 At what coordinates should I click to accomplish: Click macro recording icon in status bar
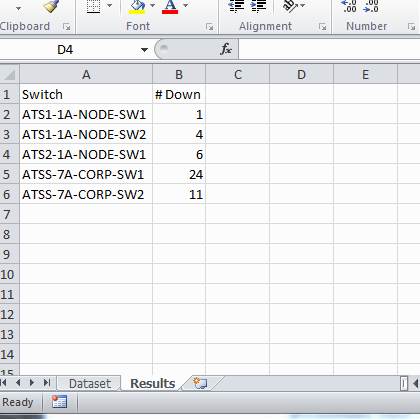pos(59,402)
